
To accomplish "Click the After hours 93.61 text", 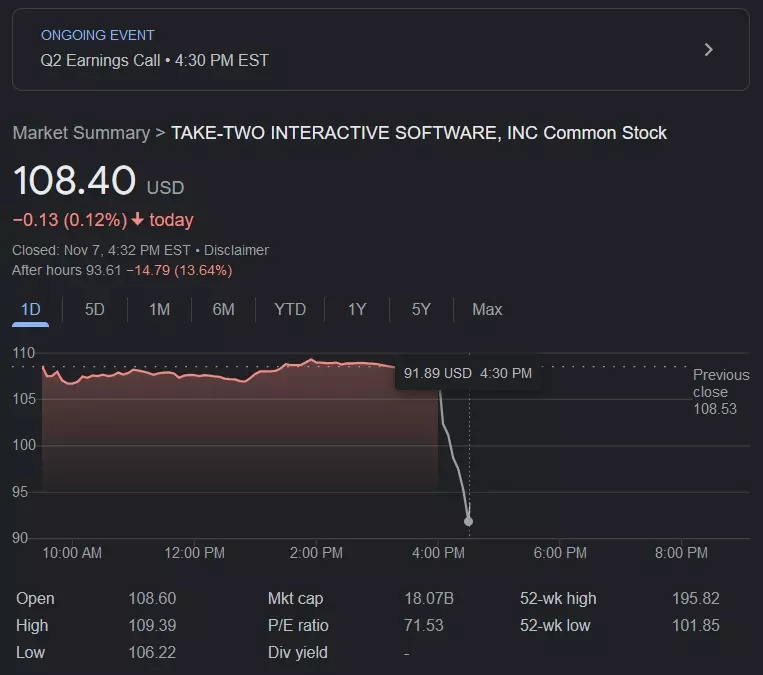I will coord(67,270).
